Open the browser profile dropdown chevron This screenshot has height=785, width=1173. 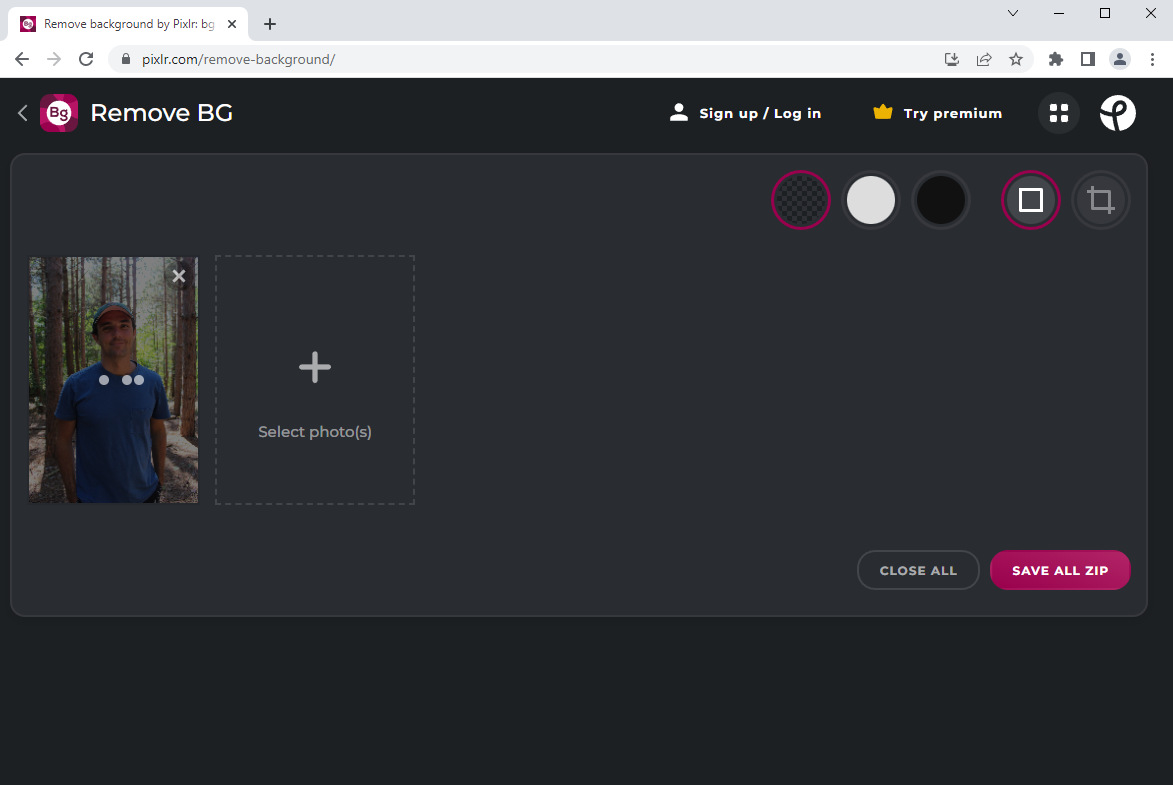[x=1012, y=13]
